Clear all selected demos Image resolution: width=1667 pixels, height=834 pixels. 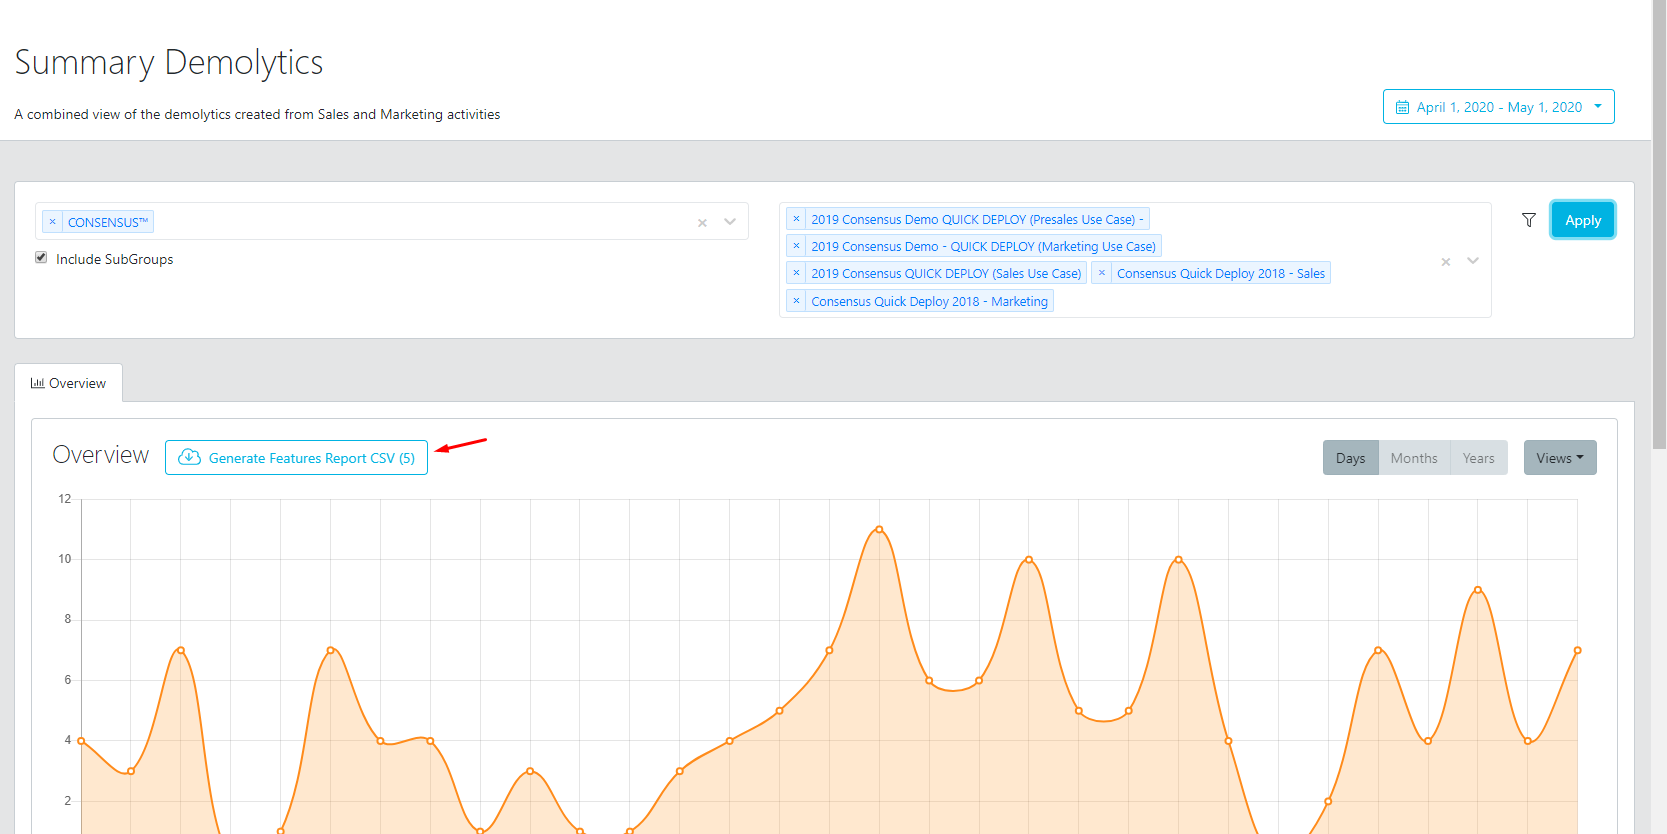point(1445,261)
